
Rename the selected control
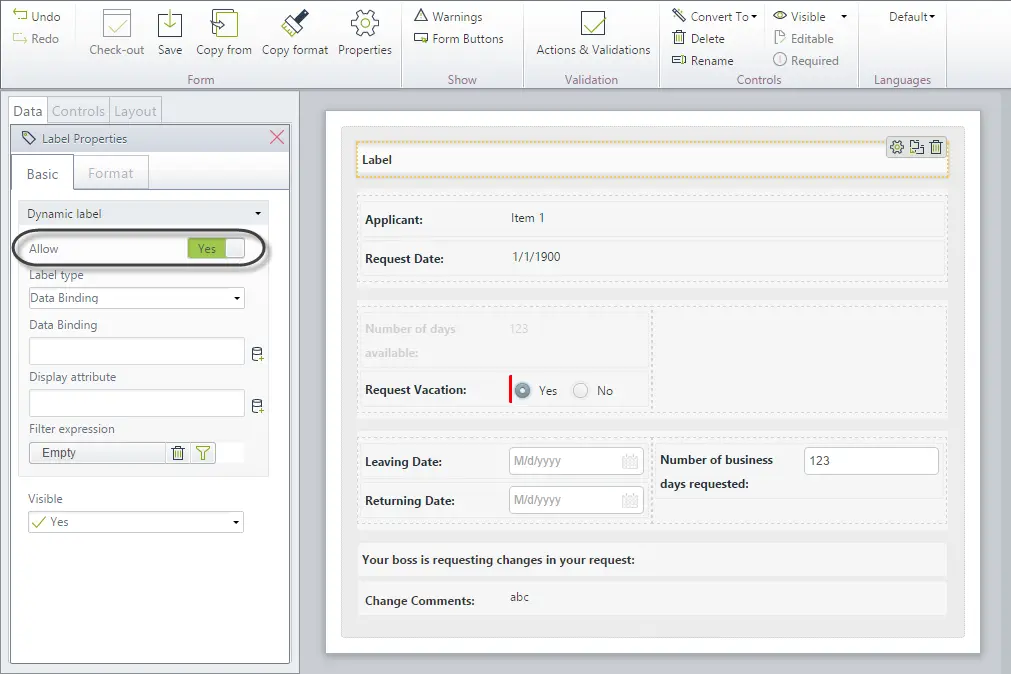click(x=703, y=60)
